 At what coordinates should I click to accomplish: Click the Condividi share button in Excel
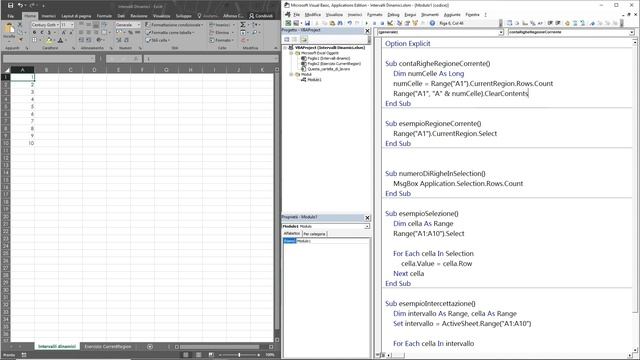click(x=261, y=16)
